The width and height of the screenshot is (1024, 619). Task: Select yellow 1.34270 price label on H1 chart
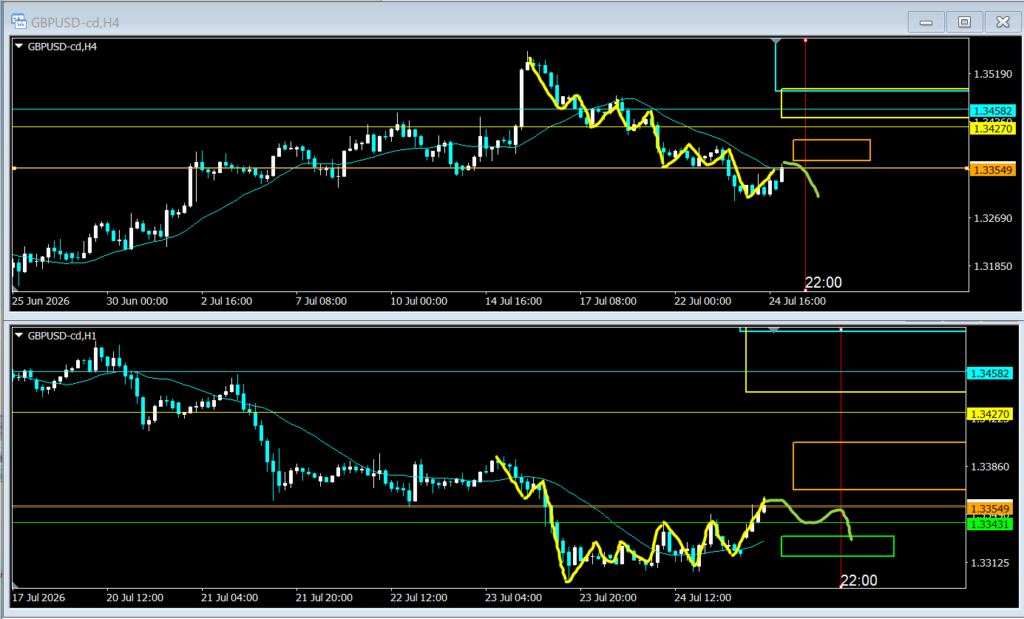point(990,414)
